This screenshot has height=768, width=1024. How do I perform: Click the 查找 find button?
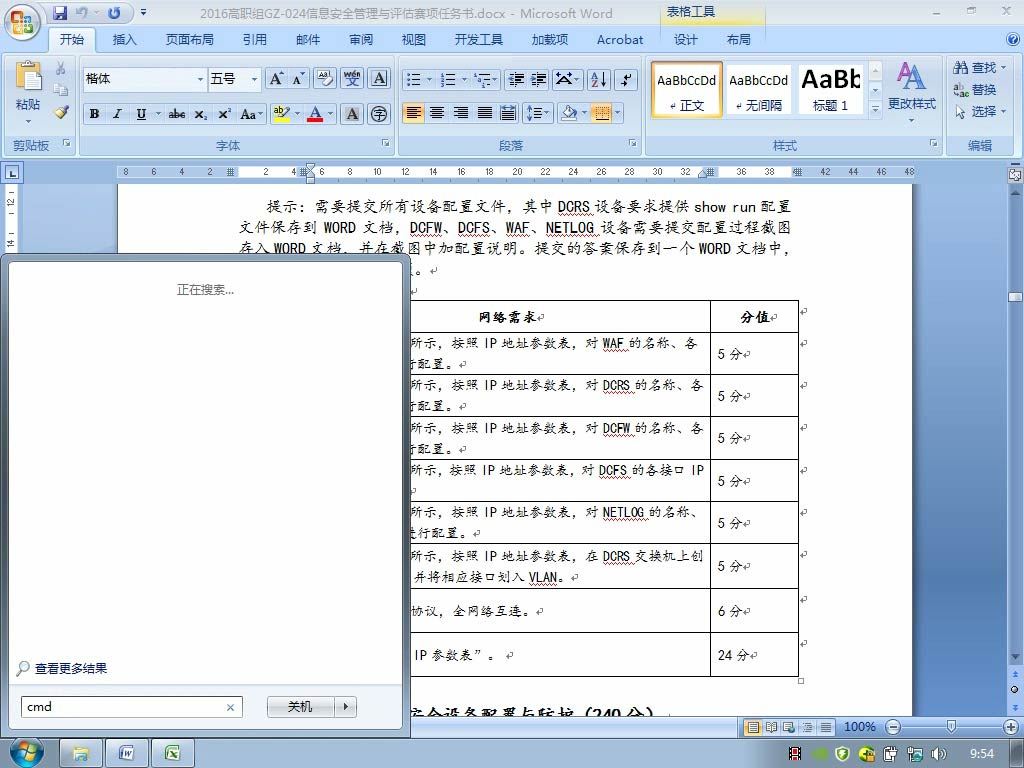(x=979, y=67)
